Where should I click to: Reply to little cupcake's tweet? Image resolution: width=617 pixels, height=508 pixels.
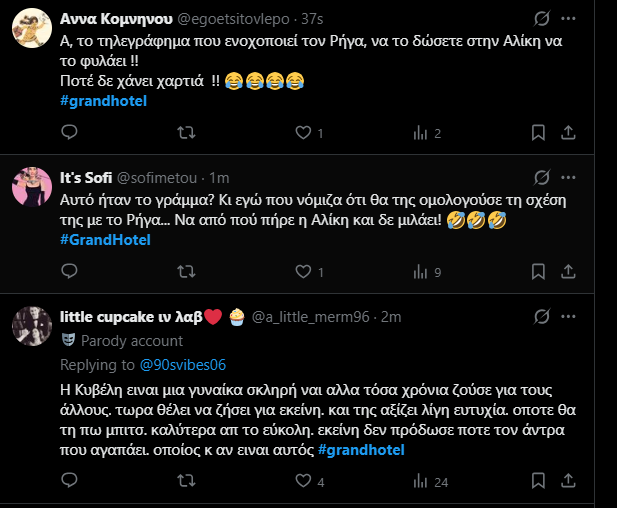coord(69,482)
